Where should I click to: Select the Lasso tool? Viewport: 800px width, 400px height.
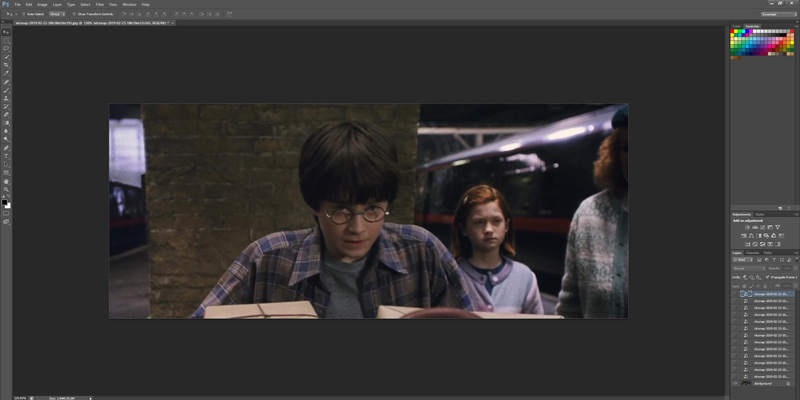(x=6, y=48)
